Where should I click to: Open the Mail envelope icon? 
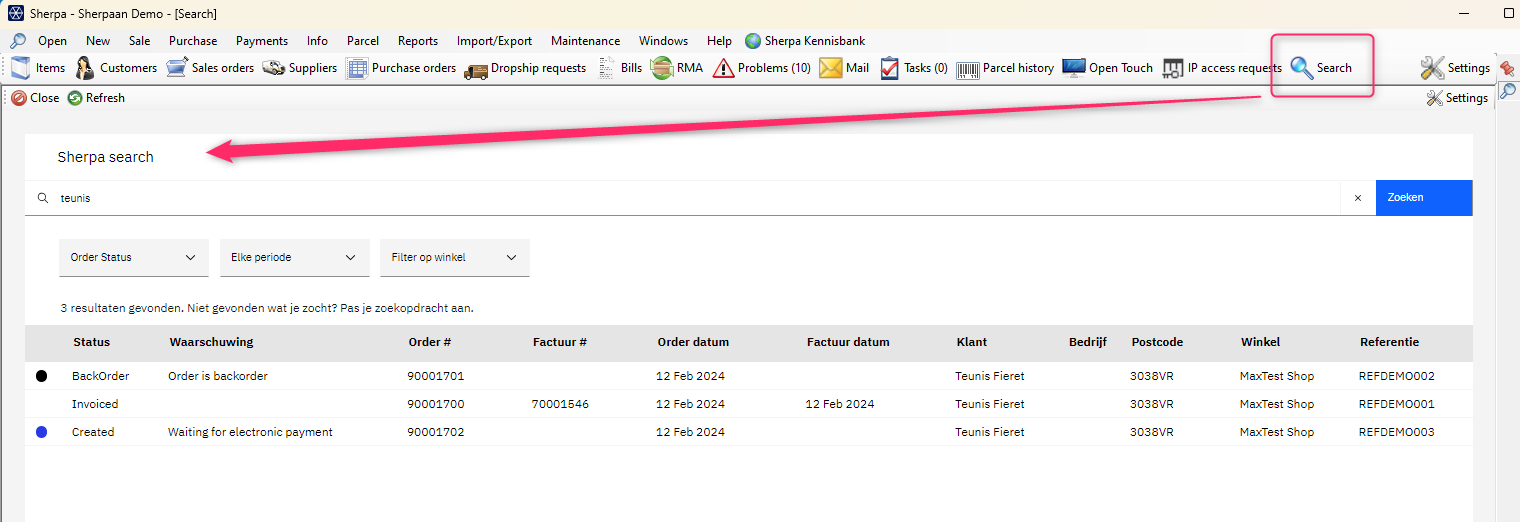point(844,68)
